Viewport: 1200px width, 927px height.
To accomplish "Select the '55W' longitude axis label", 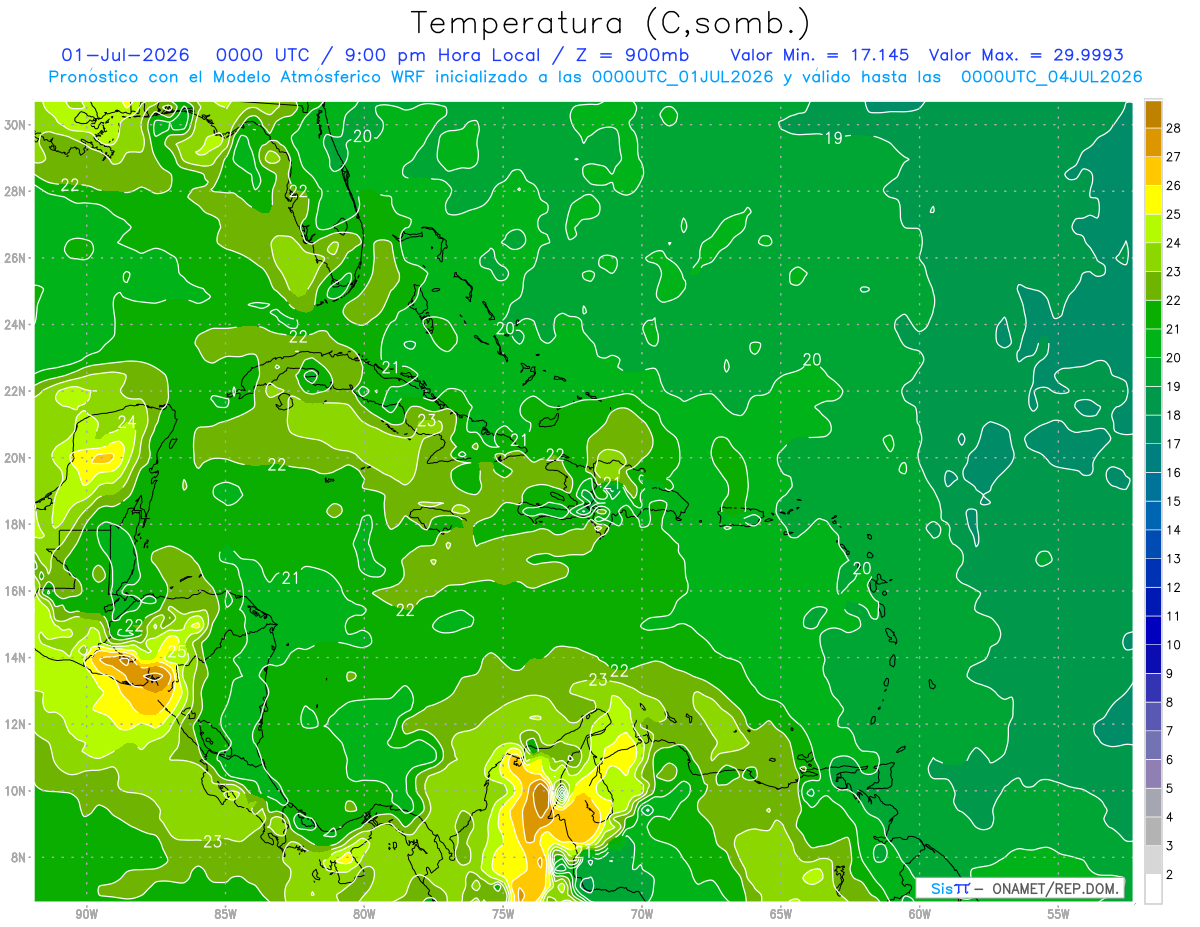I will tap(1059, 914).
